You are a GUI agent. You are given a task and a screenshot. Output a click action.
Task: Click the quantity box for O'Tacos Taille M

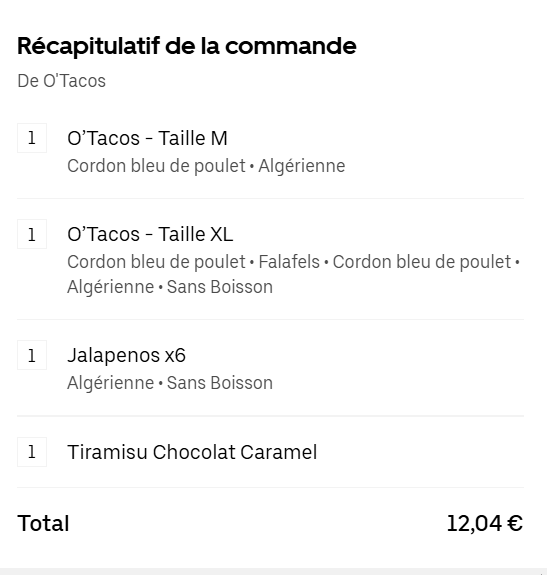[x=32, y=138]
